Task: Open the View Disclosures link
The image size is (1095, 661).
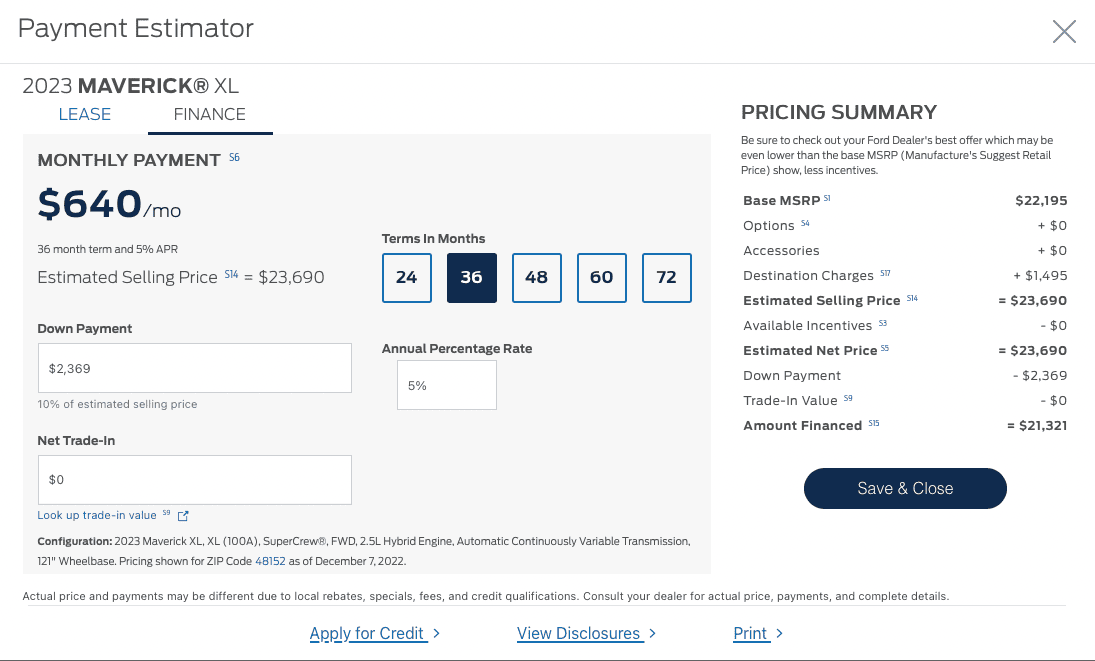Action: pyautogui.click(x=578, y=633)
